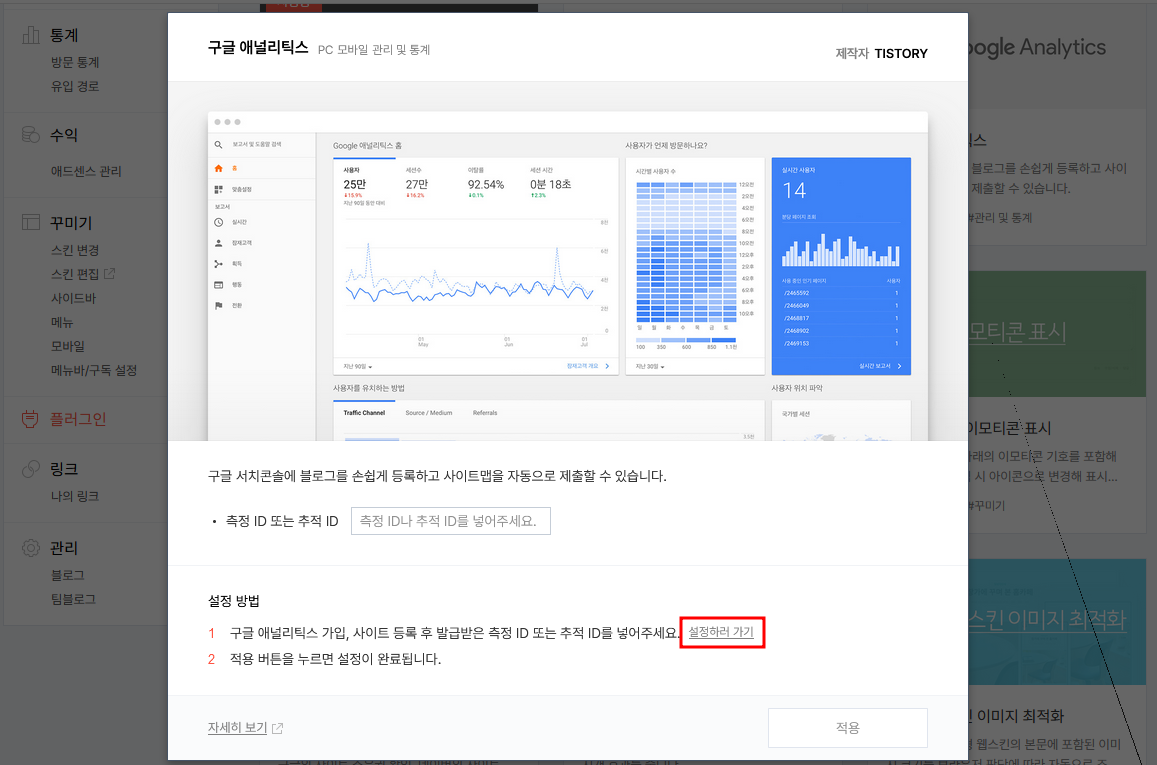Open 방문 통계 in sidebar

pyautogui.click(x=75, y=62)
